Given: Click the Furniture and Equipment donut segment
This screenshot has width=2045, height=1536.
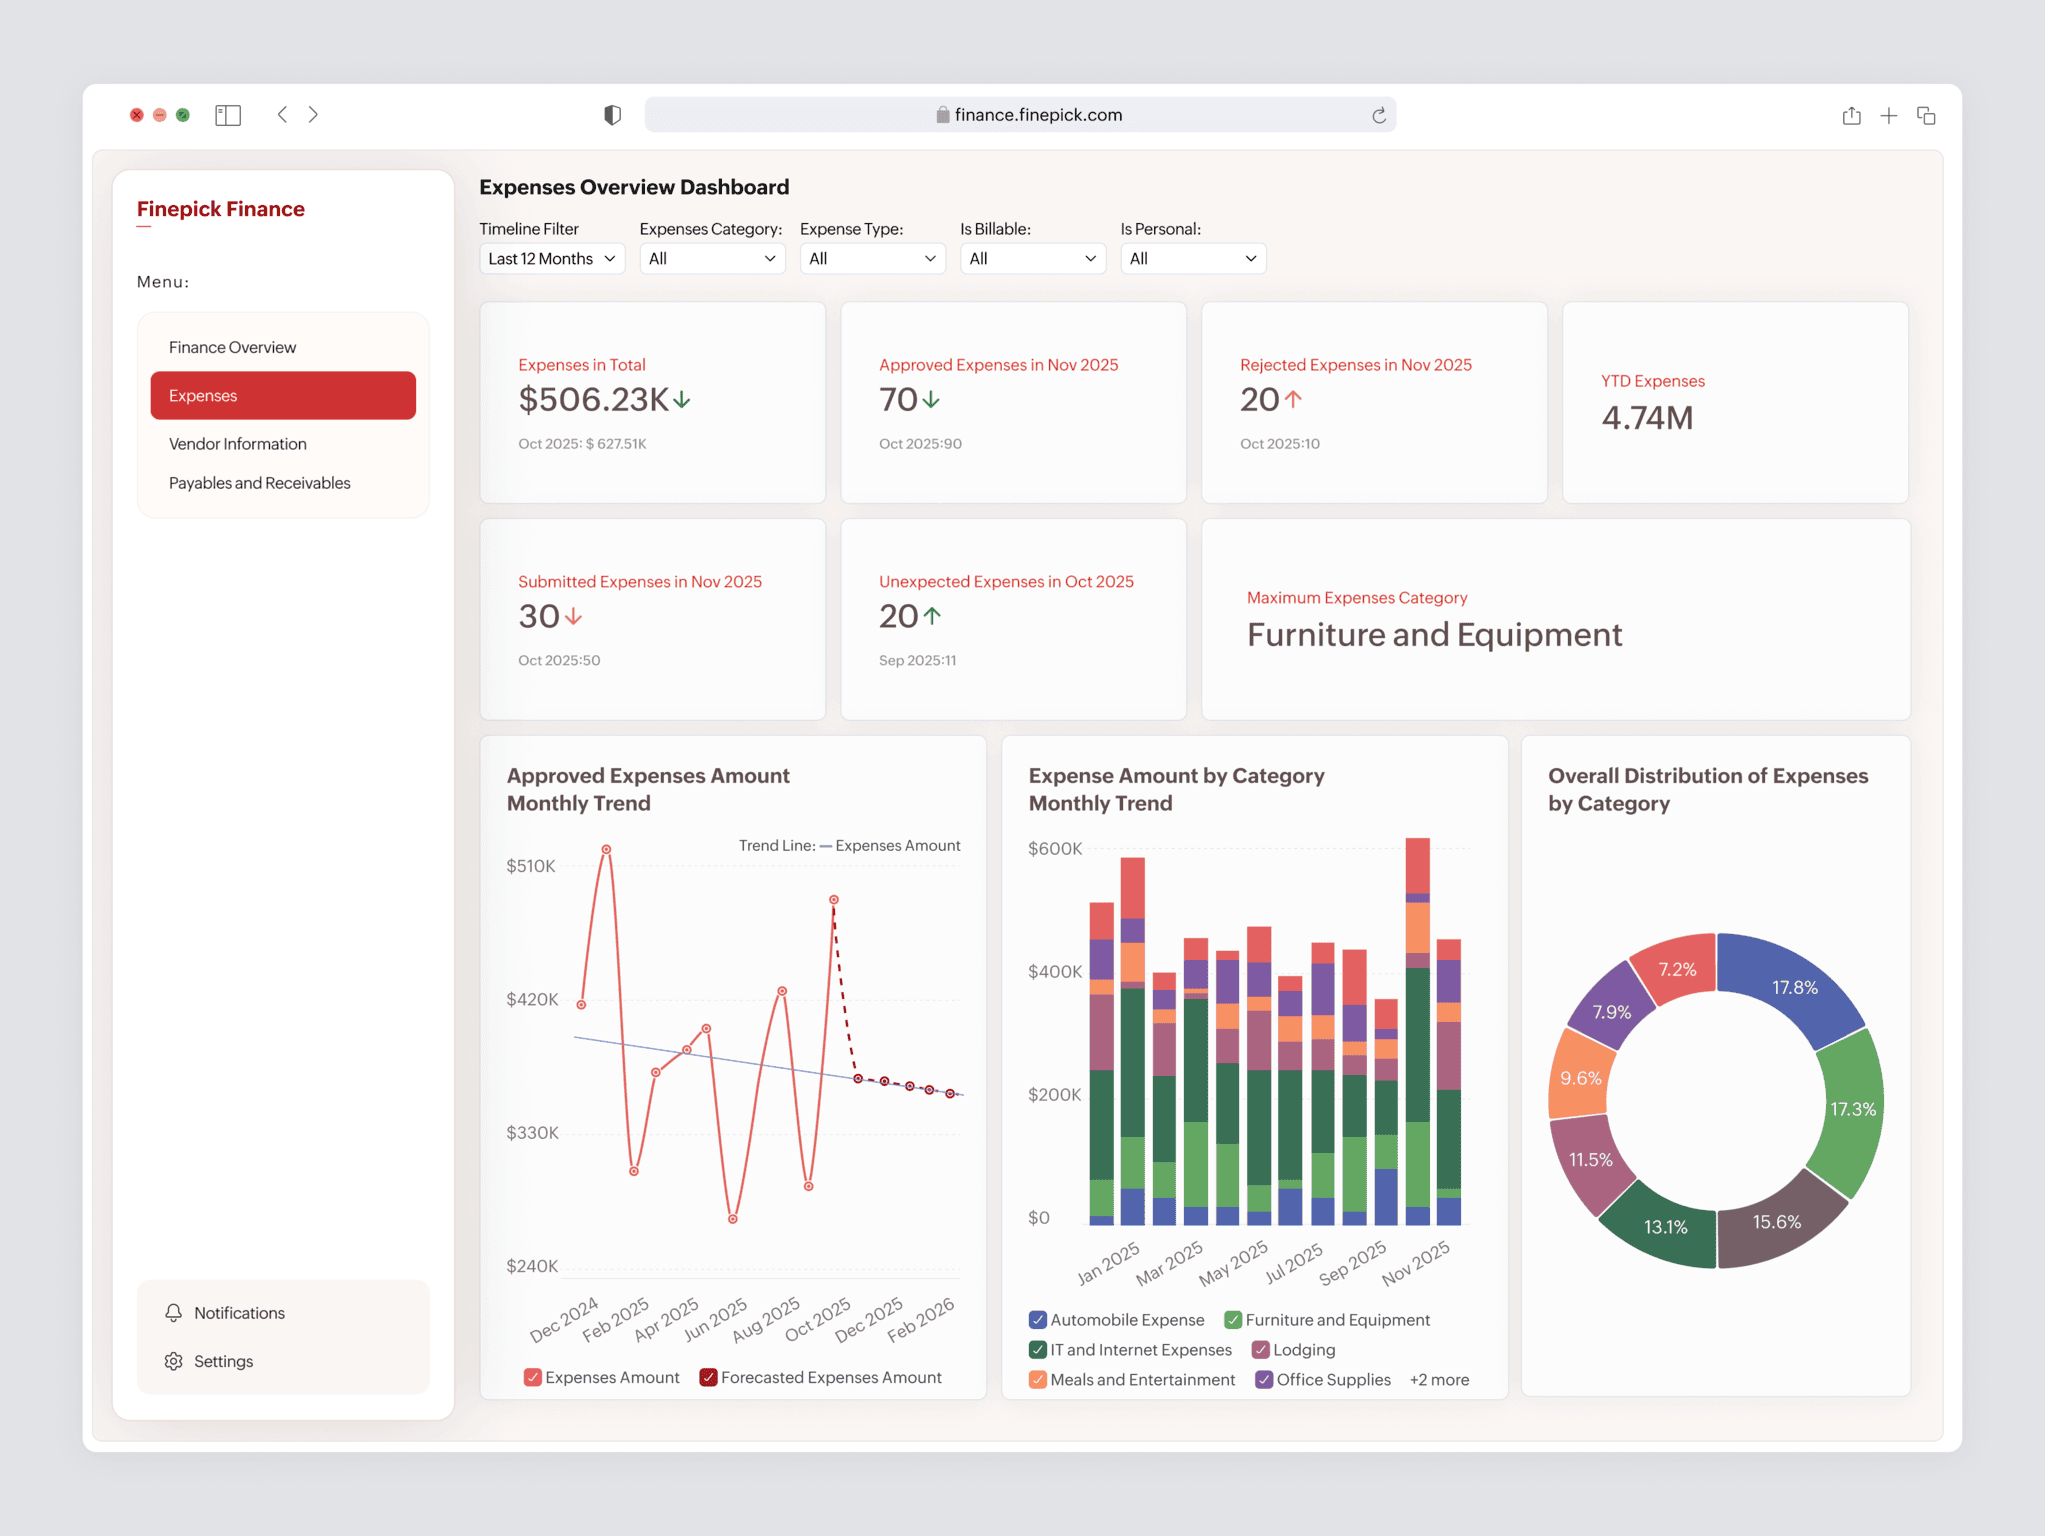Looking at the screenshot, I should (x=1851, y=1108).
